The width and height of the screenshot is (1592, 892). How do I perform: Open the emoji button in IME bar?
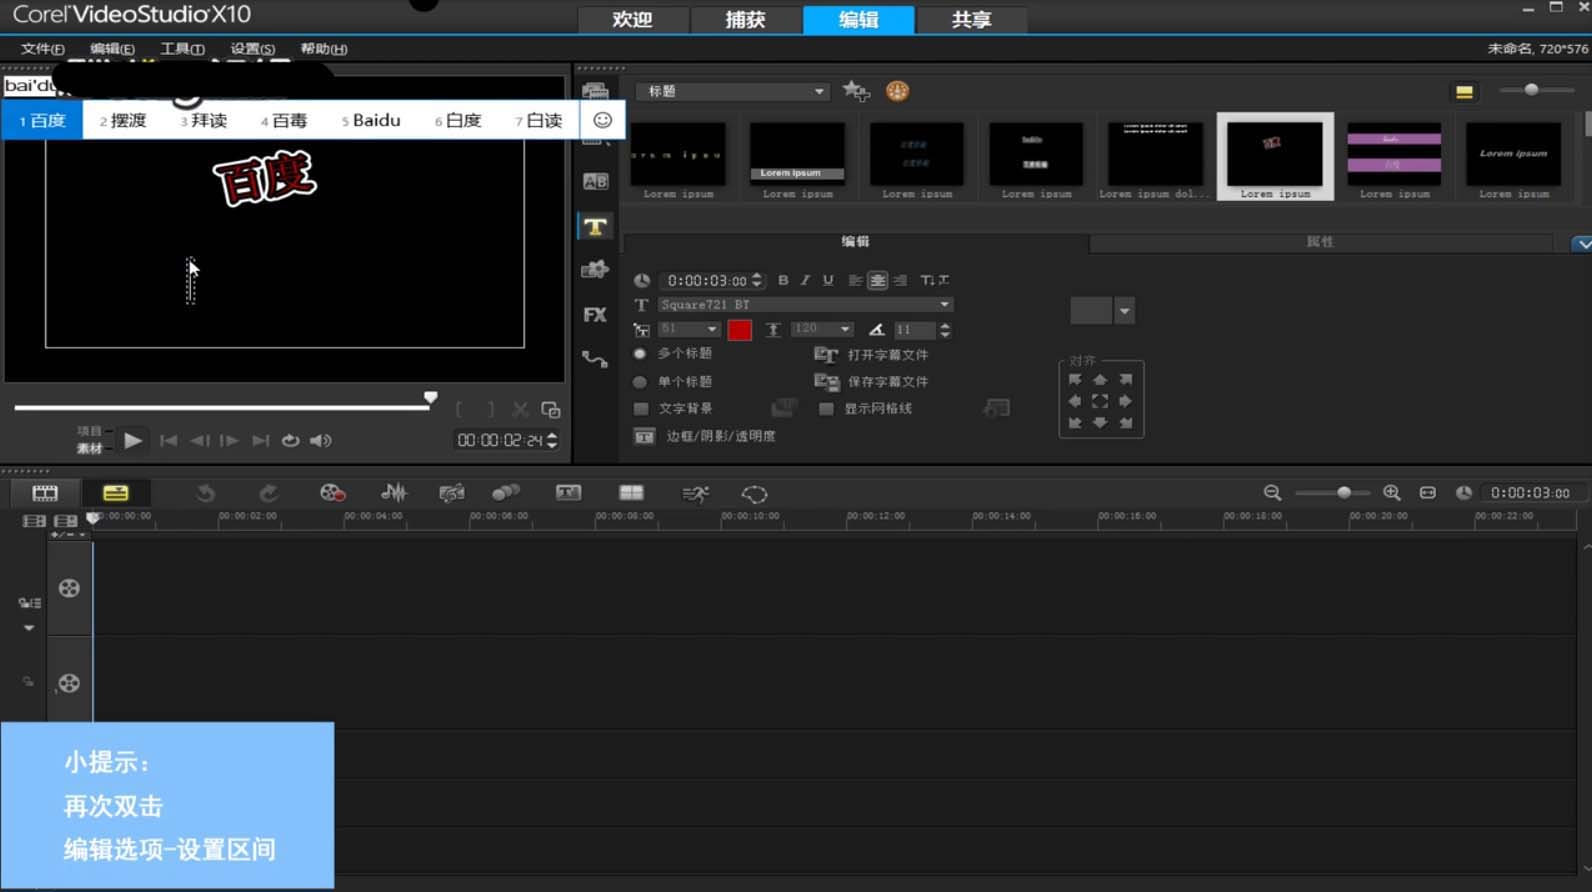pos(602,120)
